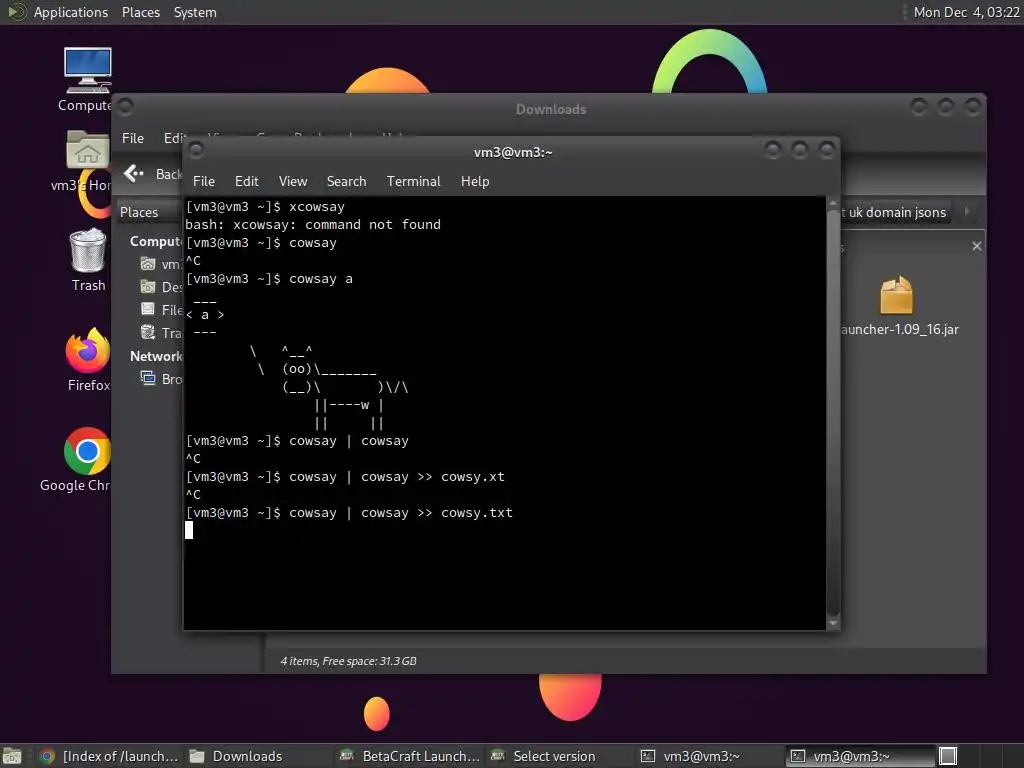Viewport: 1024px width, 768px height.
Task: Click the Downloads window title bar
Action: point(551,109)
